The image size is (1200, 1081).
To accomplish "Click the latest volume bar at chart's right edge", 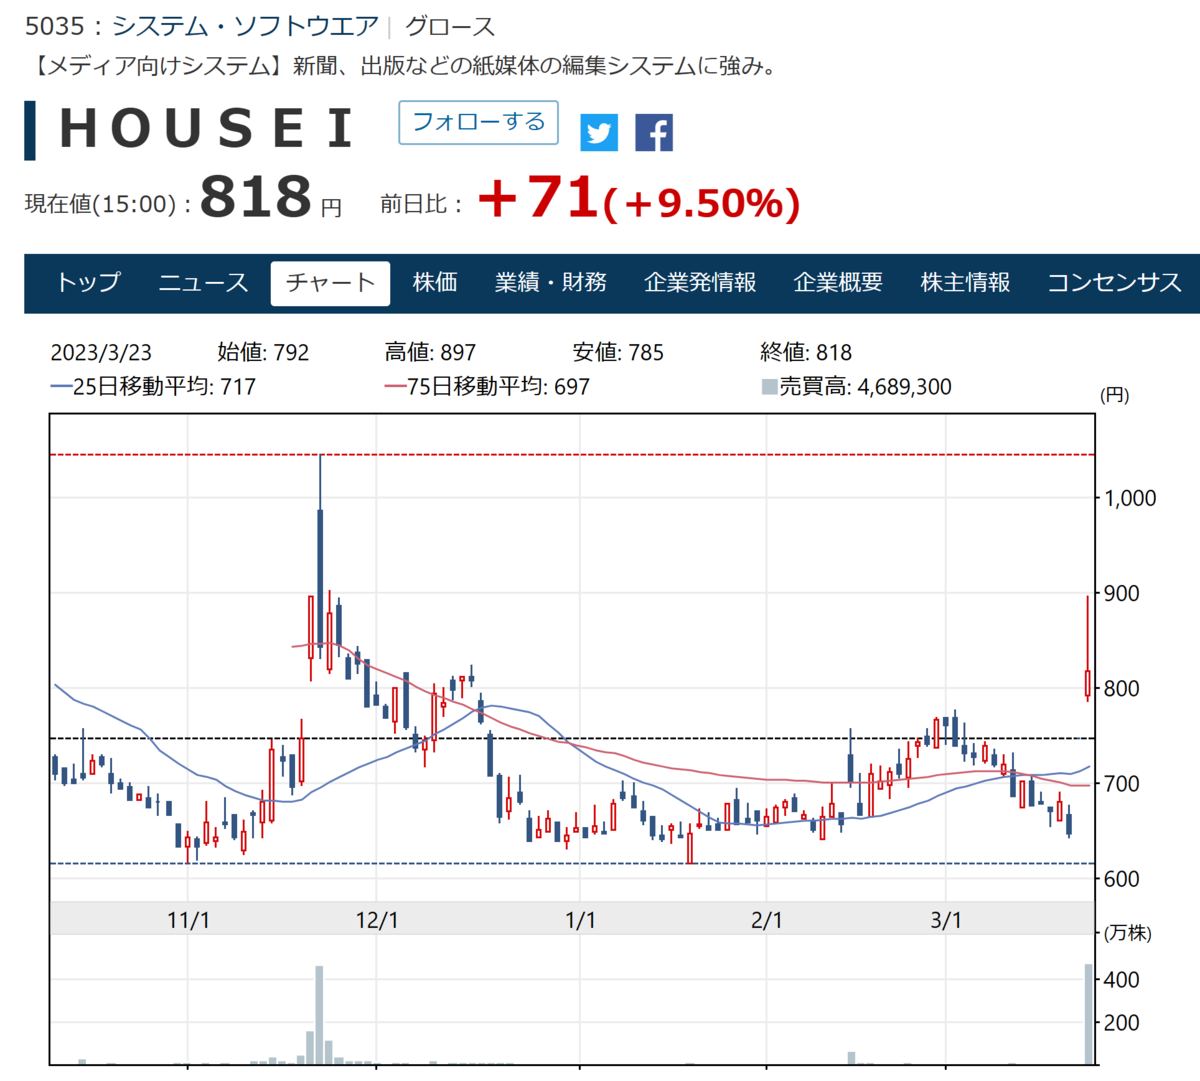I will pyautogui.click(x=1089, y=1013).
